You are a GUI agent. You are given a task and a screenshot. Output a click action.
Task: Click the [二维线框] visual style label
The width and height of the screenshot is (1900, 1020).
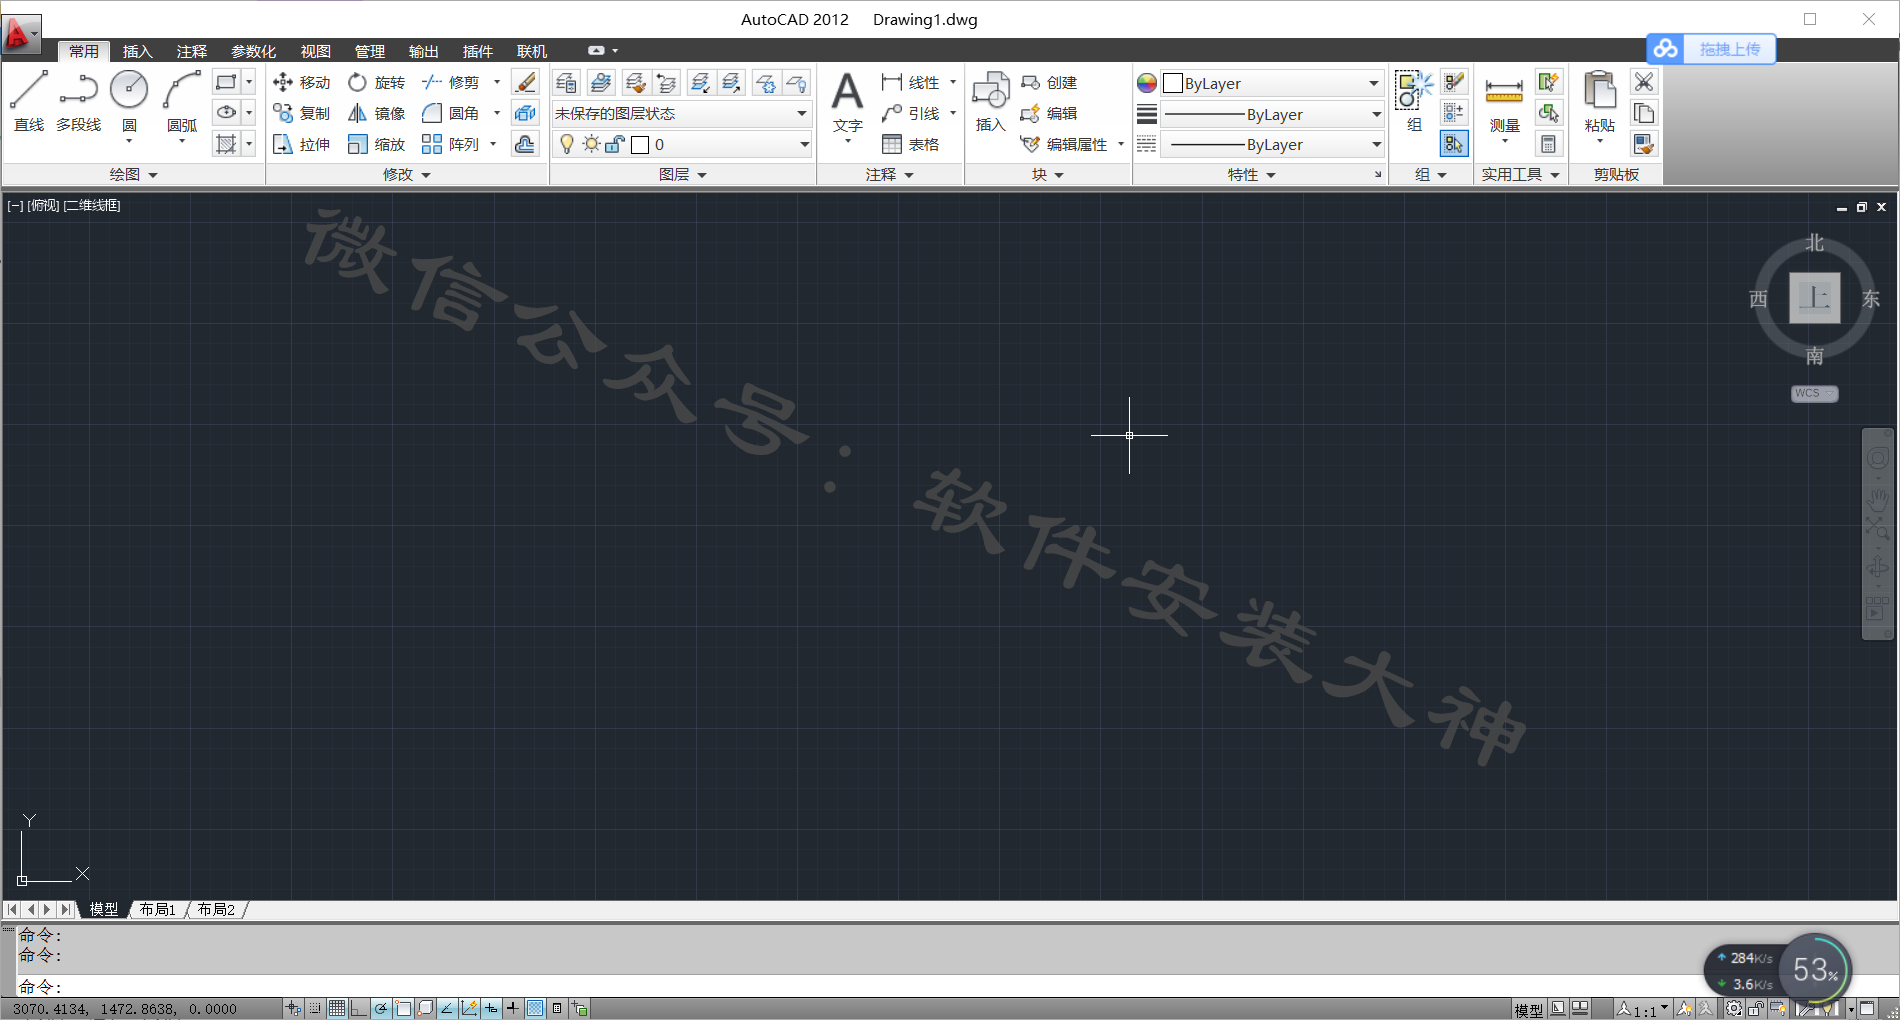click(92, 205)
